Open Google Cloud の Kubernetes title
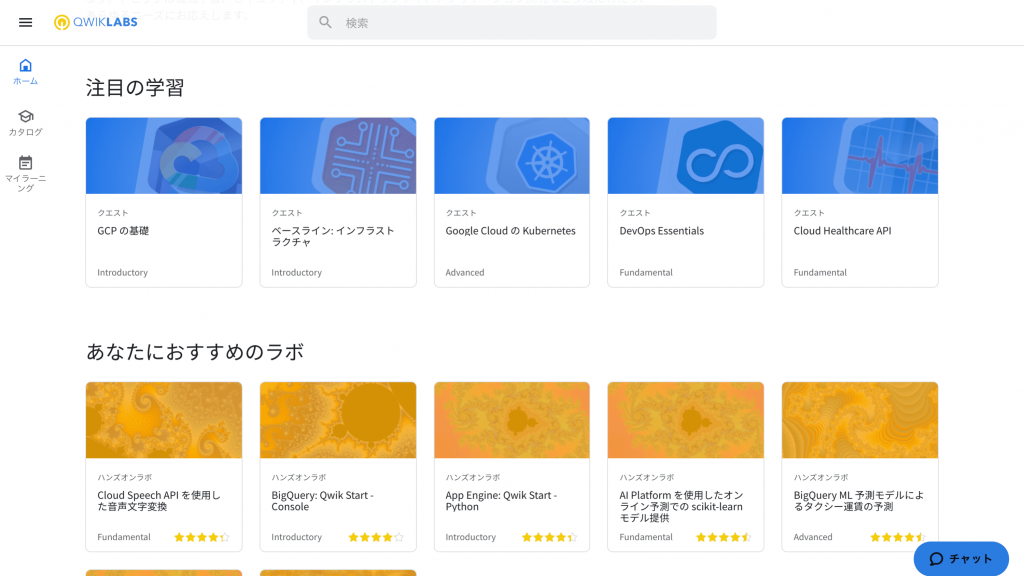 511,231
